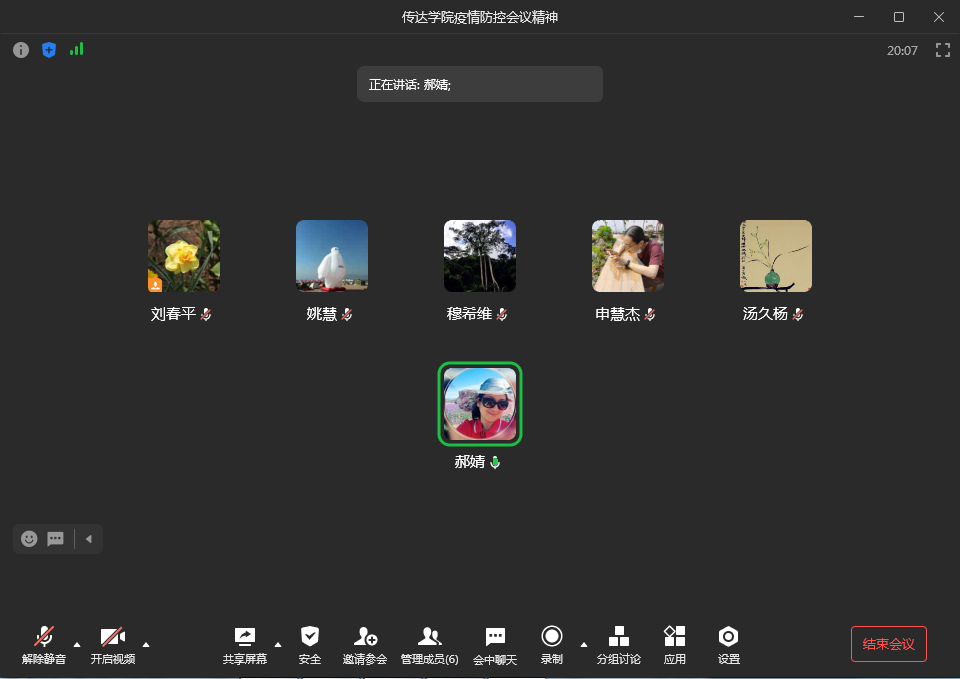Screen dimensions: 960x679
Task: Expand audio options arrow beside 解除静音
Action: pyautogui.click(x=77, y=644)
